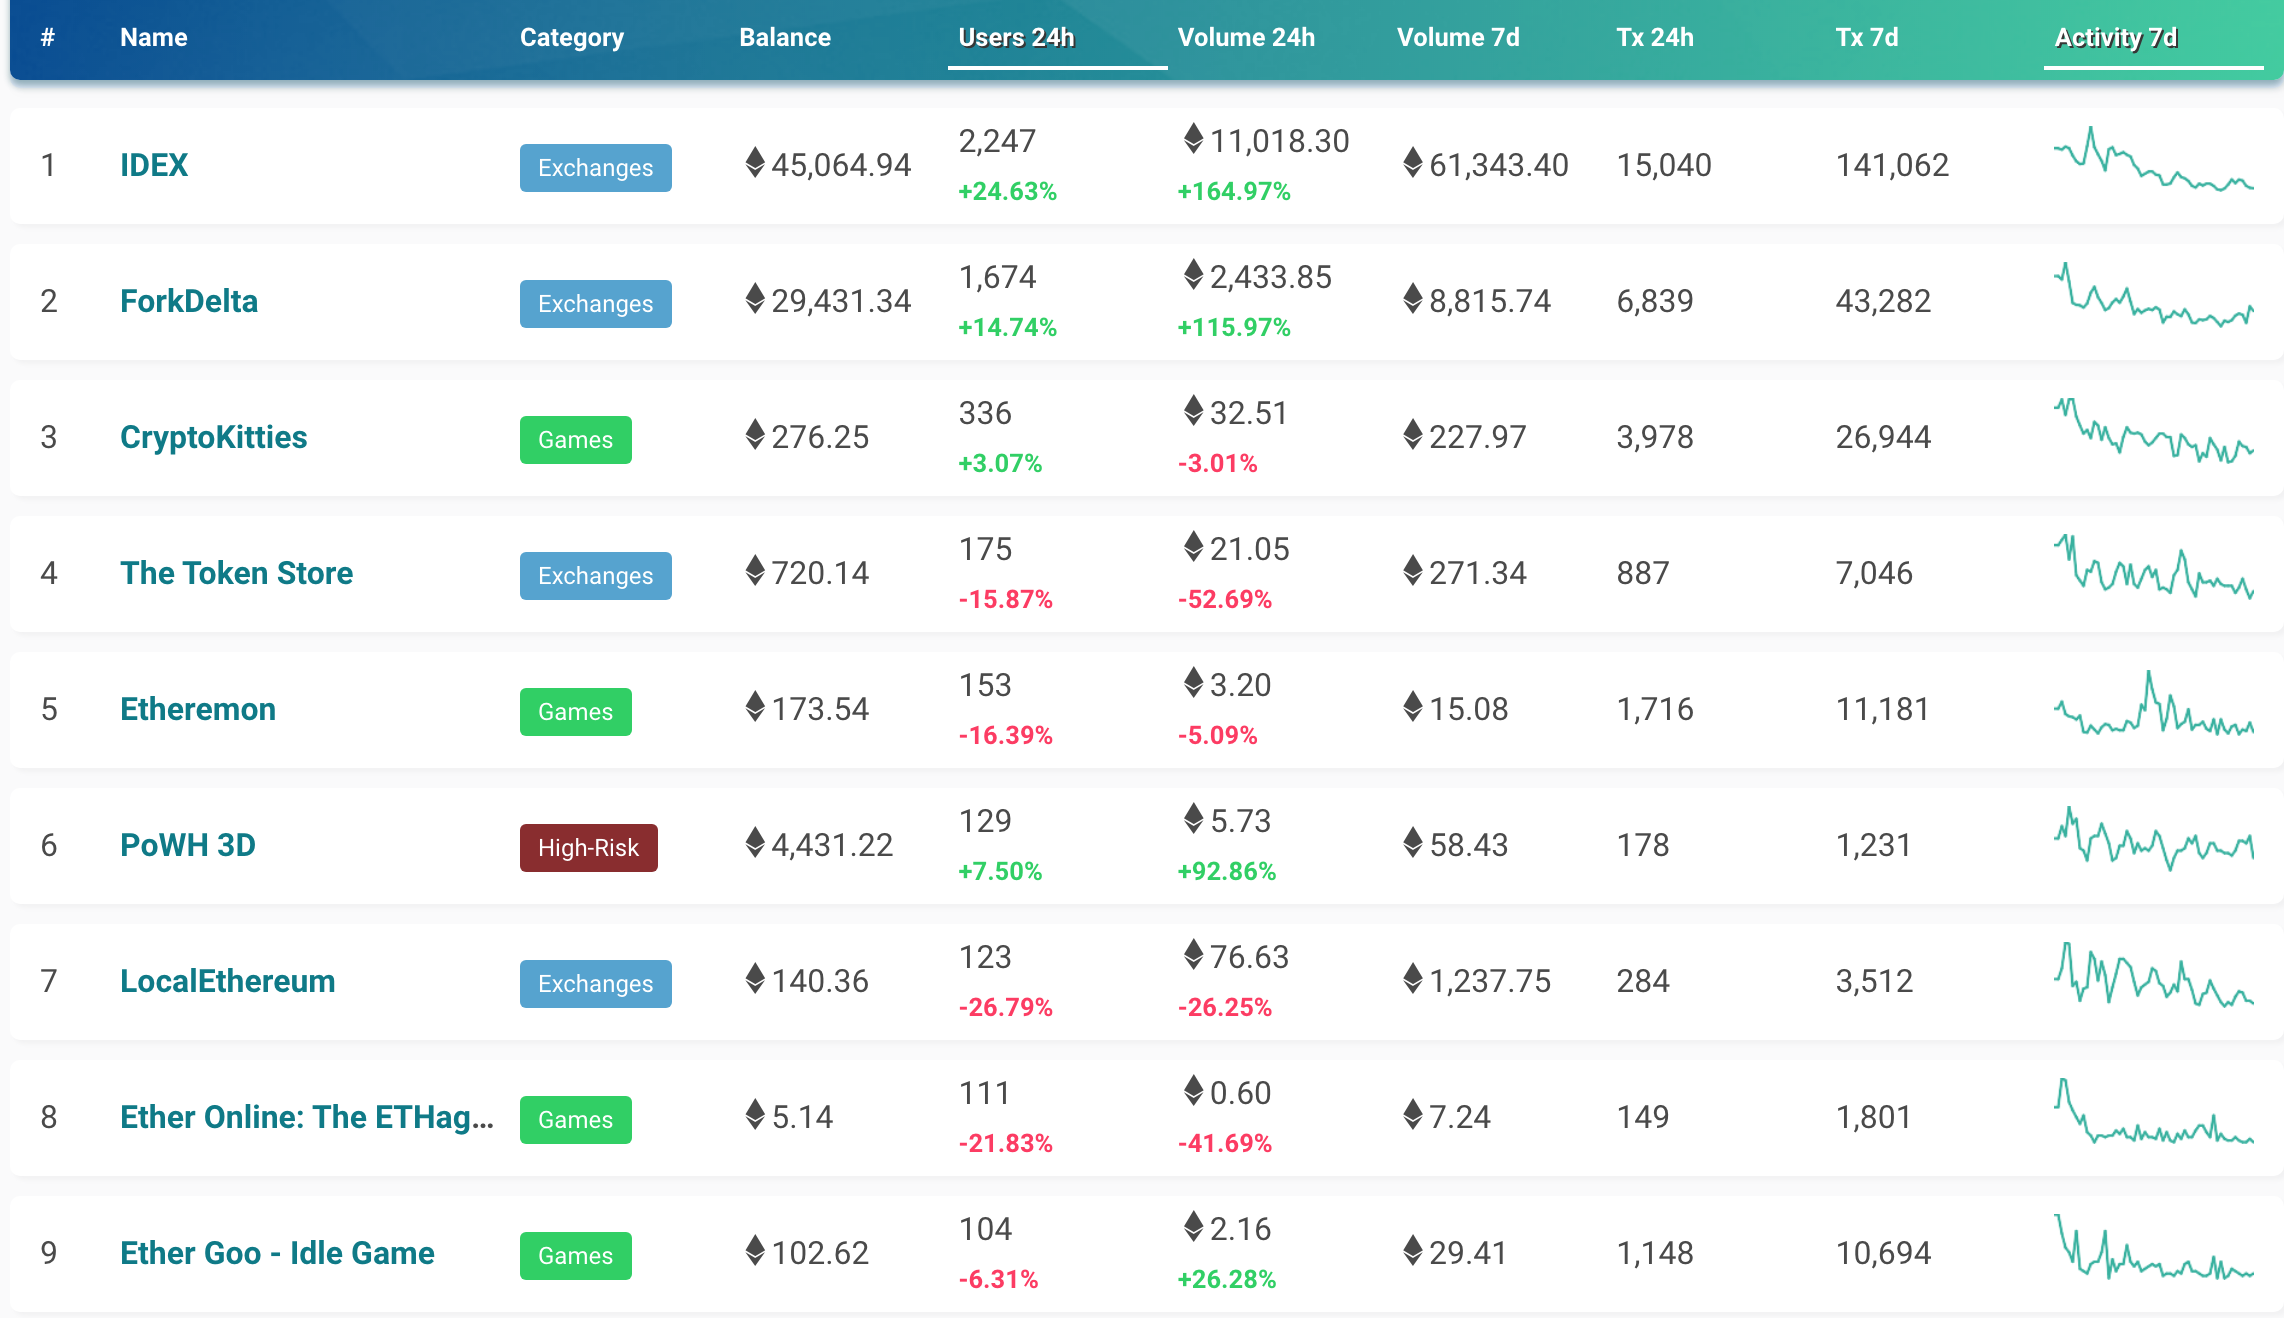Click Games tag in Etheremon row
Image resolution: width=2284 pixels, height=1318 pixels.
pos(576,712)
